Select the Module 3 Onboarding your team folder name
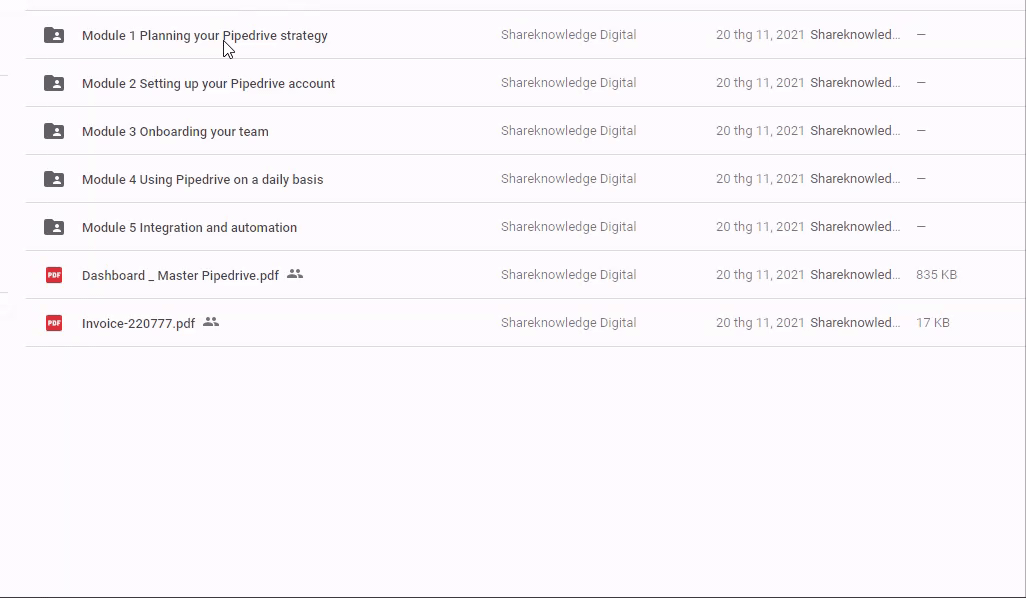The height and width of the screenshot is (598, 1026). (175, 132)
